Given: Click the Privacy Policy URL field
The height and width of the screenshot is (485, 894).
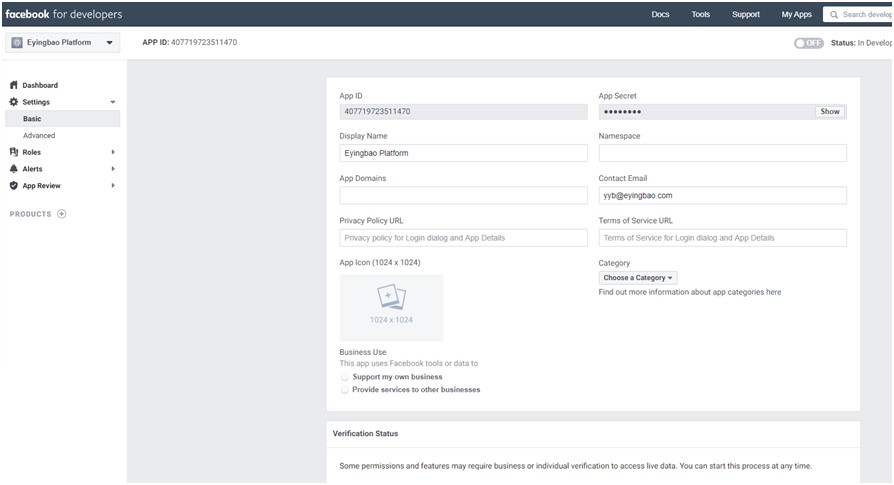Looking at the screenshot, I should tap(463, 238).
